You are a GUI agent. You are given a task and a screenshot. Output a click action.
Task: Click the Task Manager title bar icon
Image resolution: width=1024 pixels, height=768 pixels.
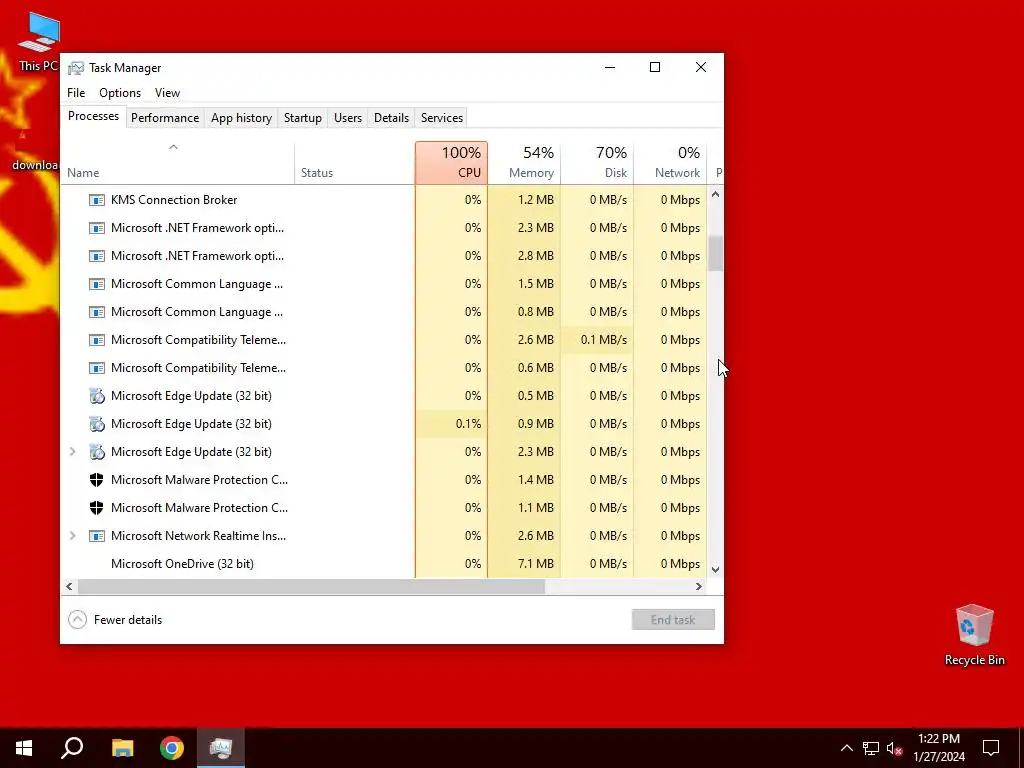(x=76, y=68)
